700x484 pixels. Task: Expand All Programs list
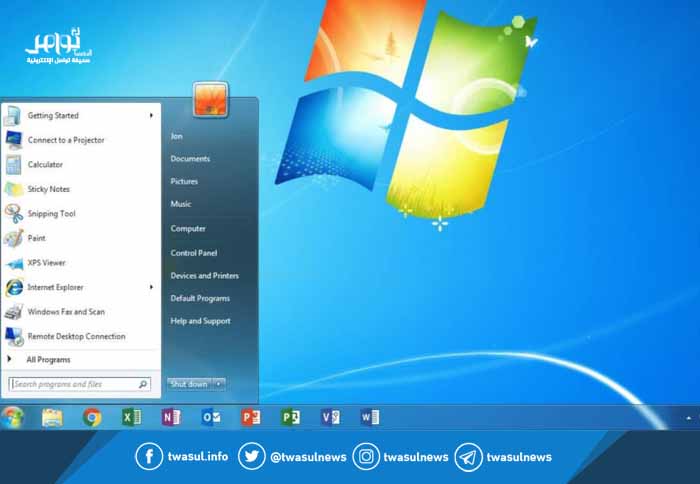(x=48, y=359)
